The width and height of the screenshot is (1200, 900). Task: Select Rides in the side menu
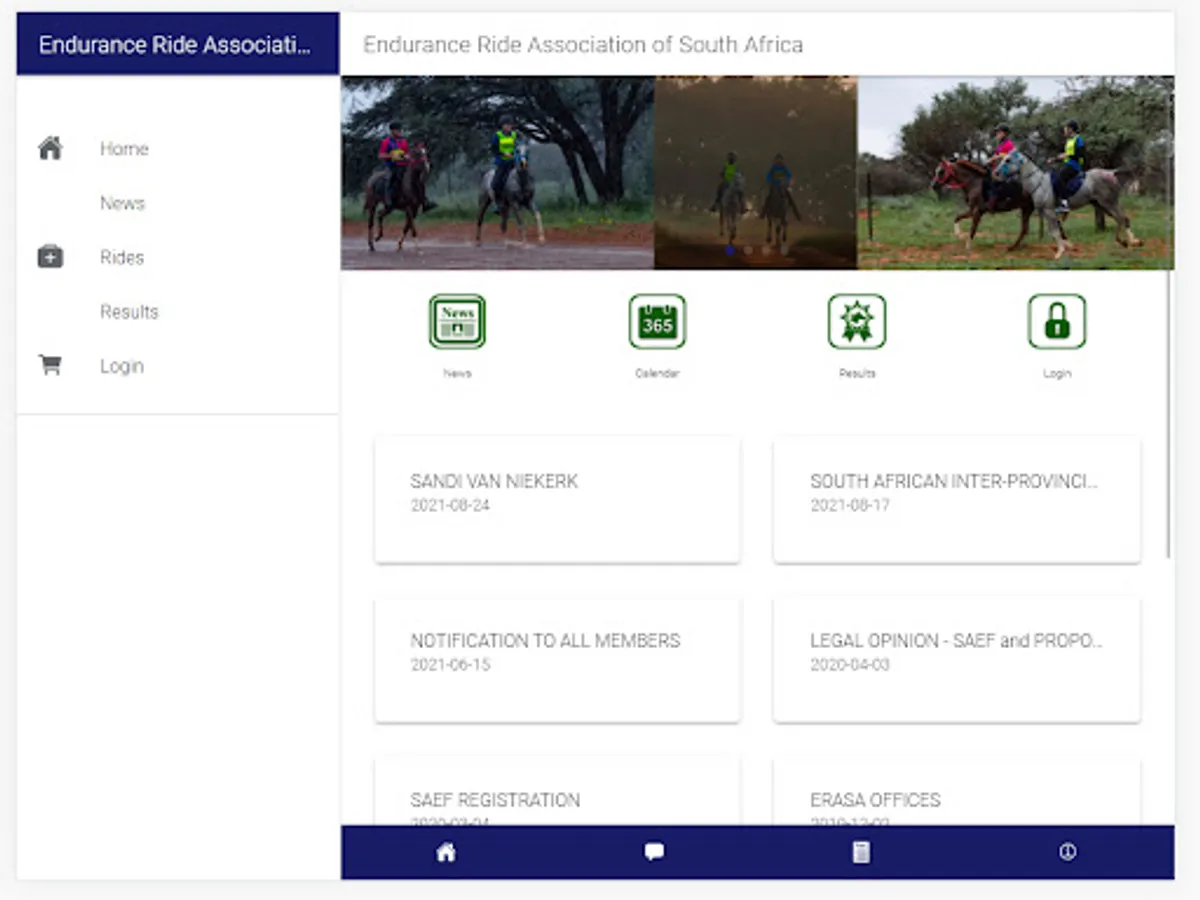click(x=122, y=257)
